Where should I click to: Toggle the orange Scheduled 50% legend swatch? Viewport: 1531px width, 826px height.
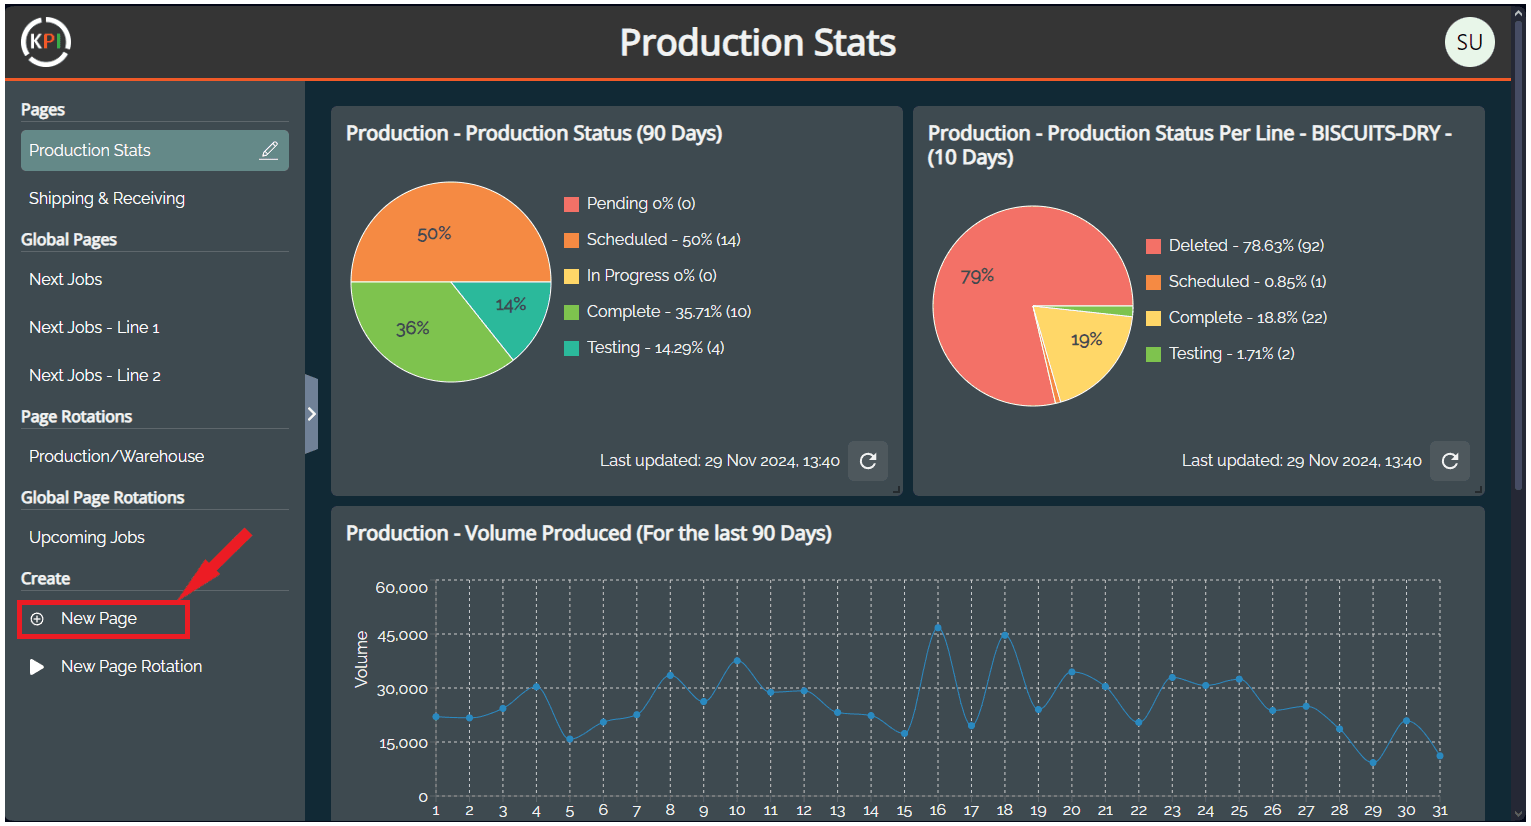point(572,240)
